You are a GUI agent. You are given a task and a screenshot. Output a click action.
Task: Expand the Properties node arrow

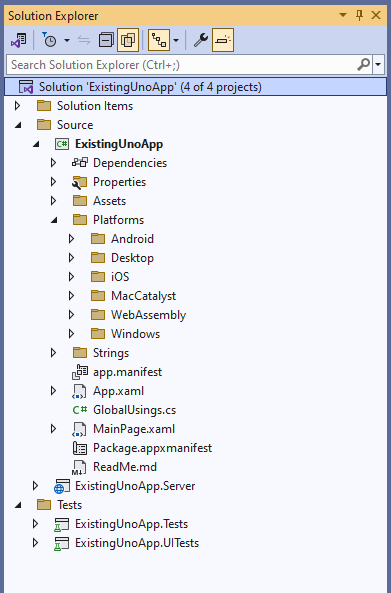[53, 182]
